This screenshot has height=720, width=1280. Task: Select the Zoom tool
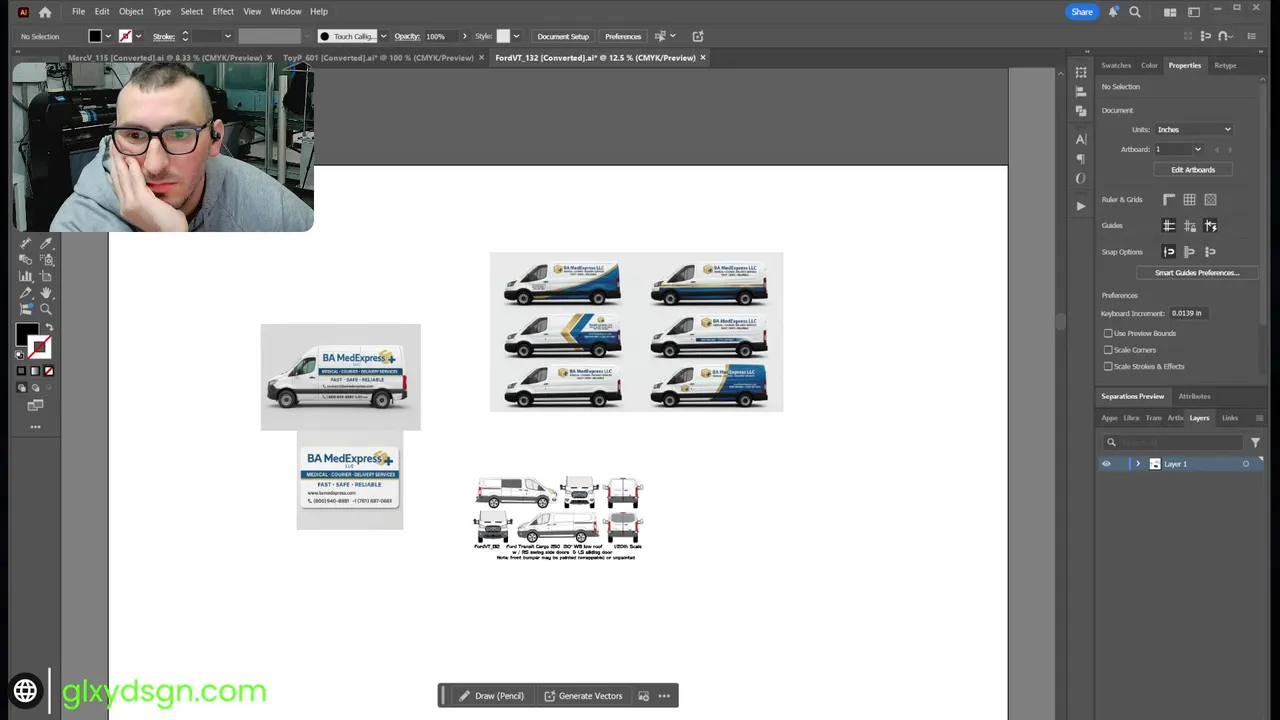[x=46, y=310]
